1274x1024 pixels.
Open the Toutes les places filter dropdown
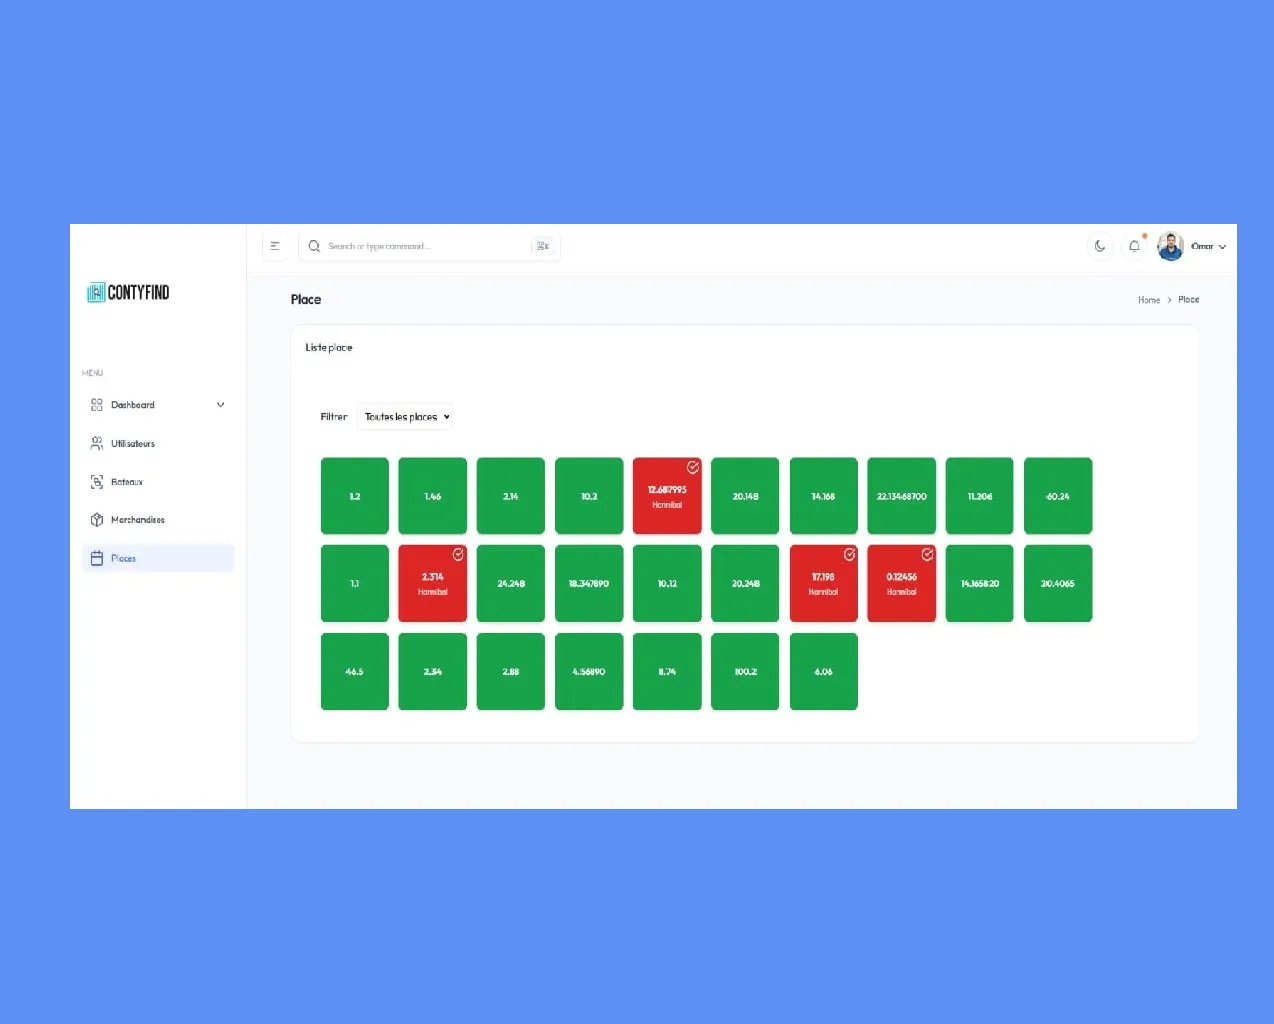405,417
